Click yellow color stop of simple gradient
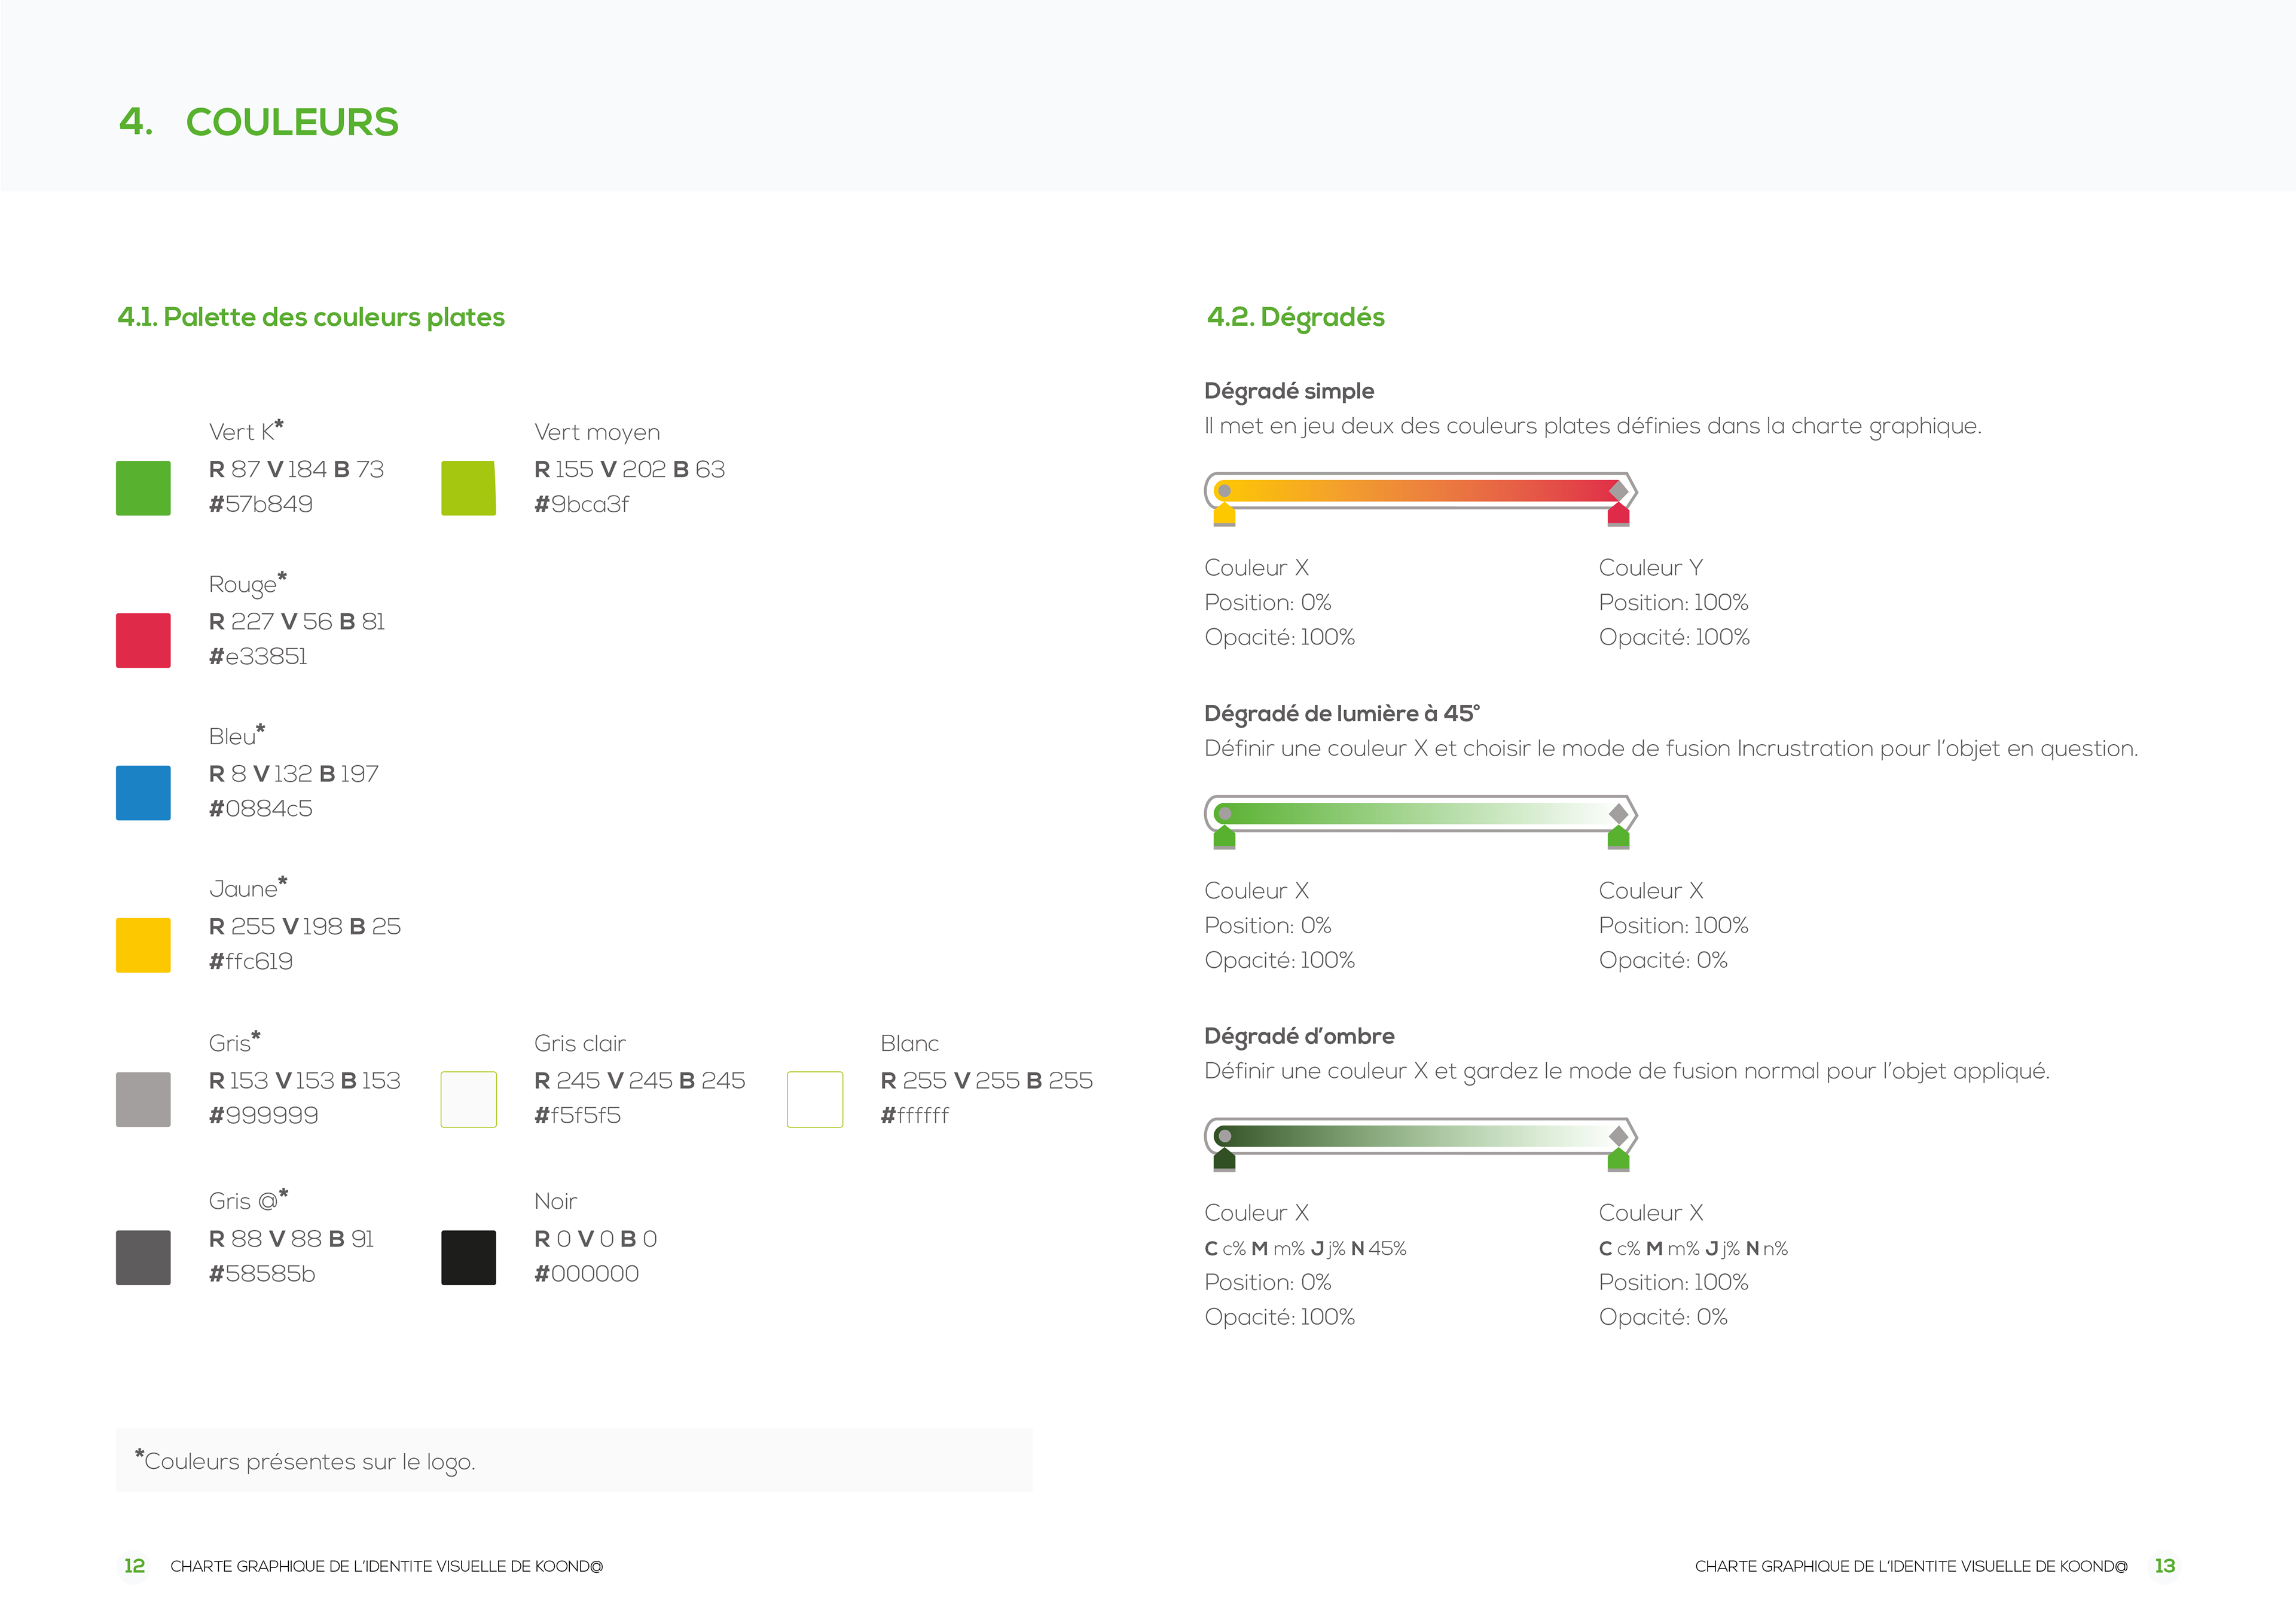 (1224, 516)
